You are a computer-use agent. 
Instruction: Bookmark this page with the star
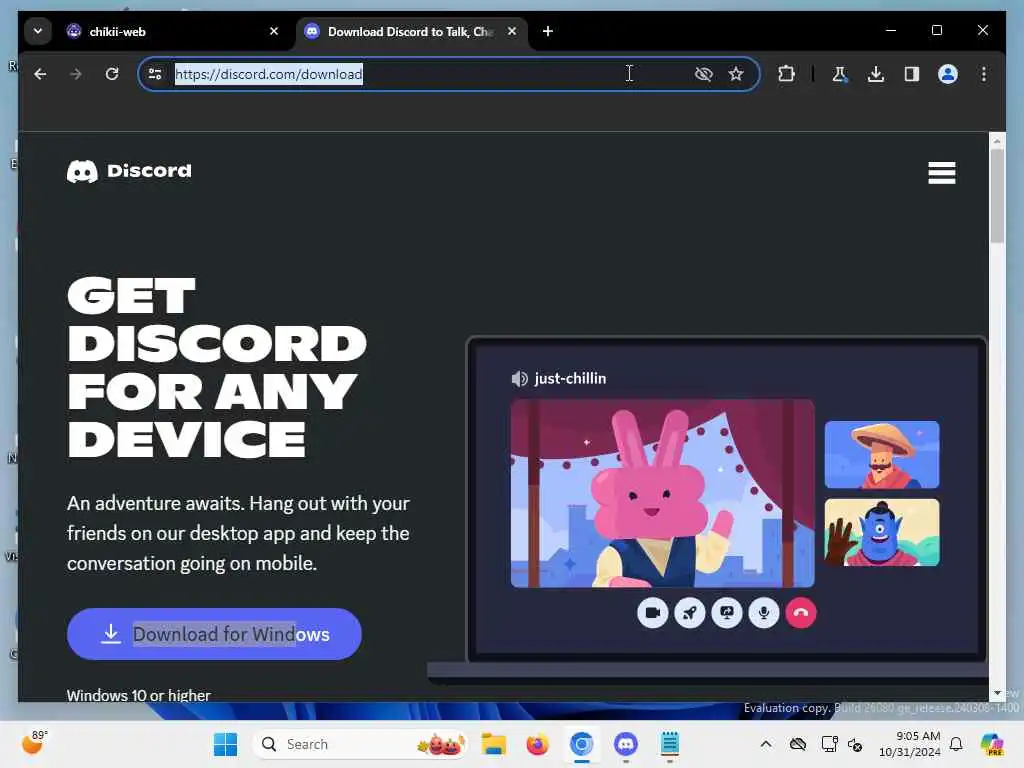pyautogui.click(x=736, y=74)
